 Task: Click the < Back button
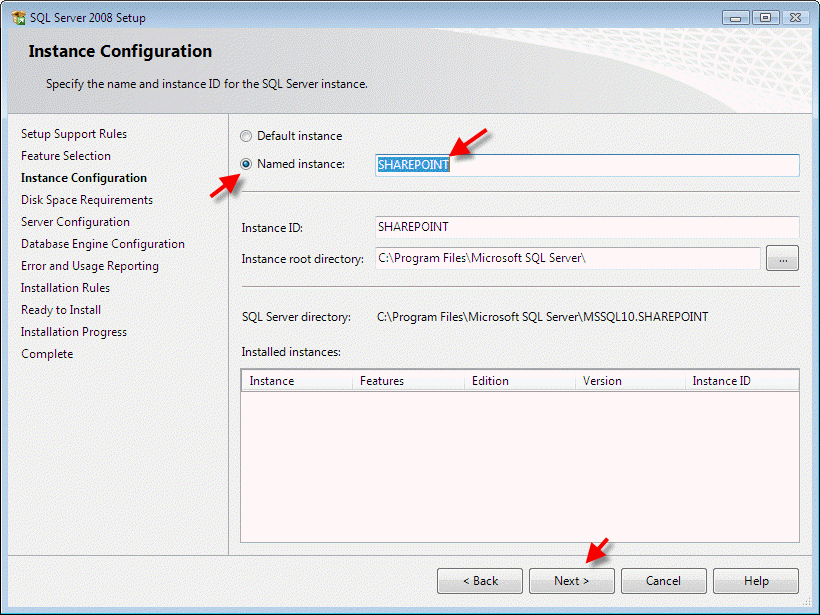coord(480,581)
